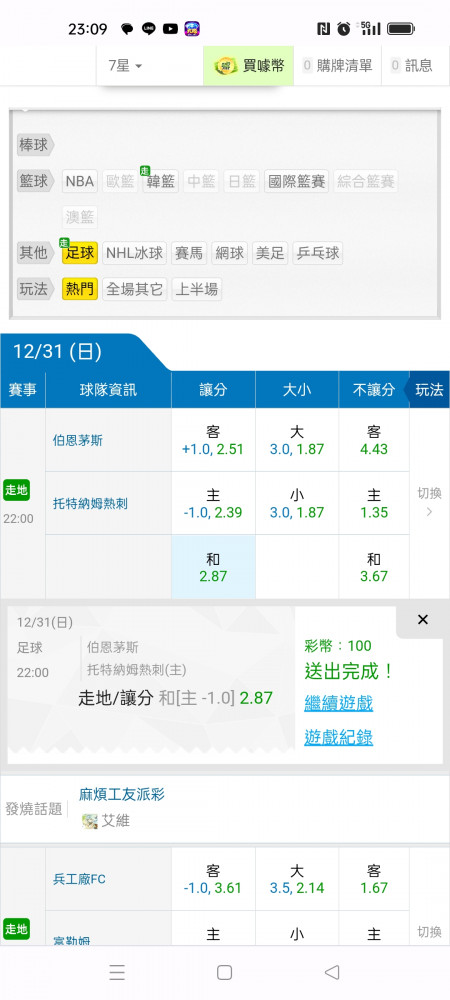Click the 繼續遊戲 link
The image size is (450, 1000).
point(338,703)
